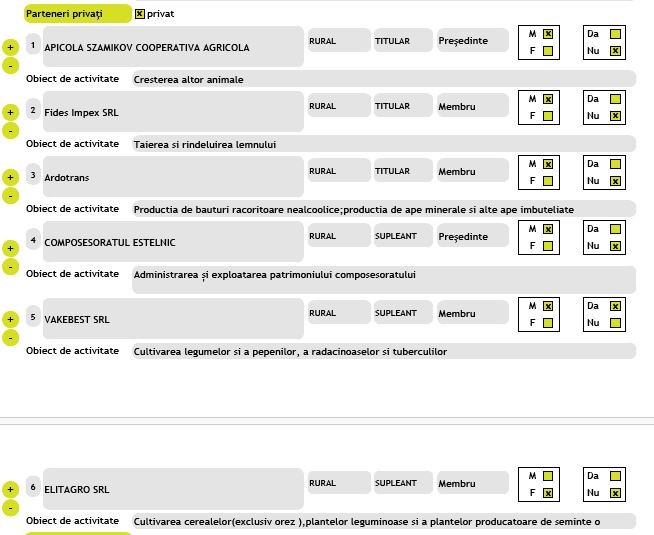Click the Taierea si rindeluirea lemnului activity field
Viewport: 654px width, 535px height.
(x=383, y=144)
